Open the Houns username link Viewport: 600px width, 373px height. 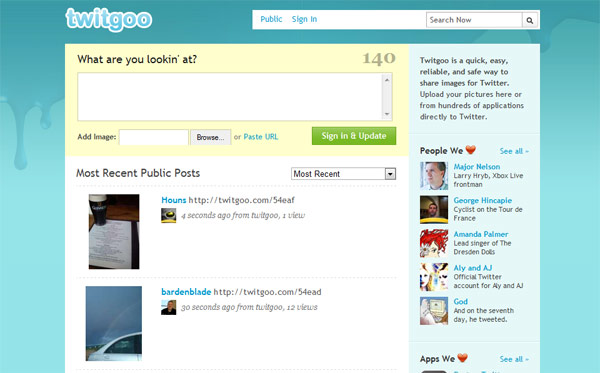tap(173, 200)
